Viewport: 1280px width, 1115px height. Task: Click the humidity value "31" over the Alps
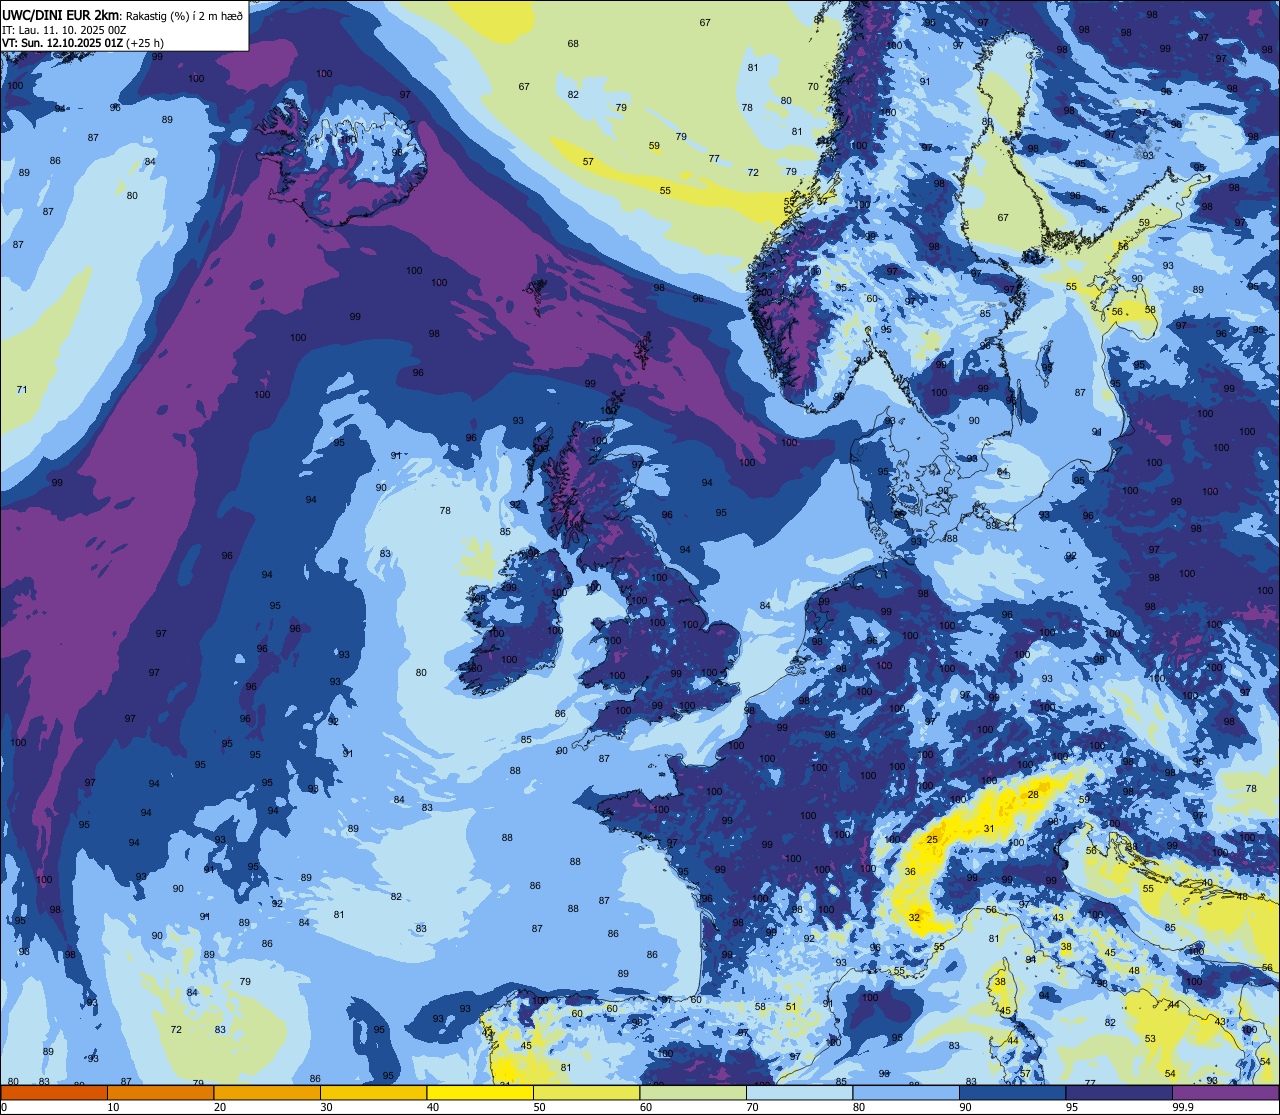(x=989, y=829)
